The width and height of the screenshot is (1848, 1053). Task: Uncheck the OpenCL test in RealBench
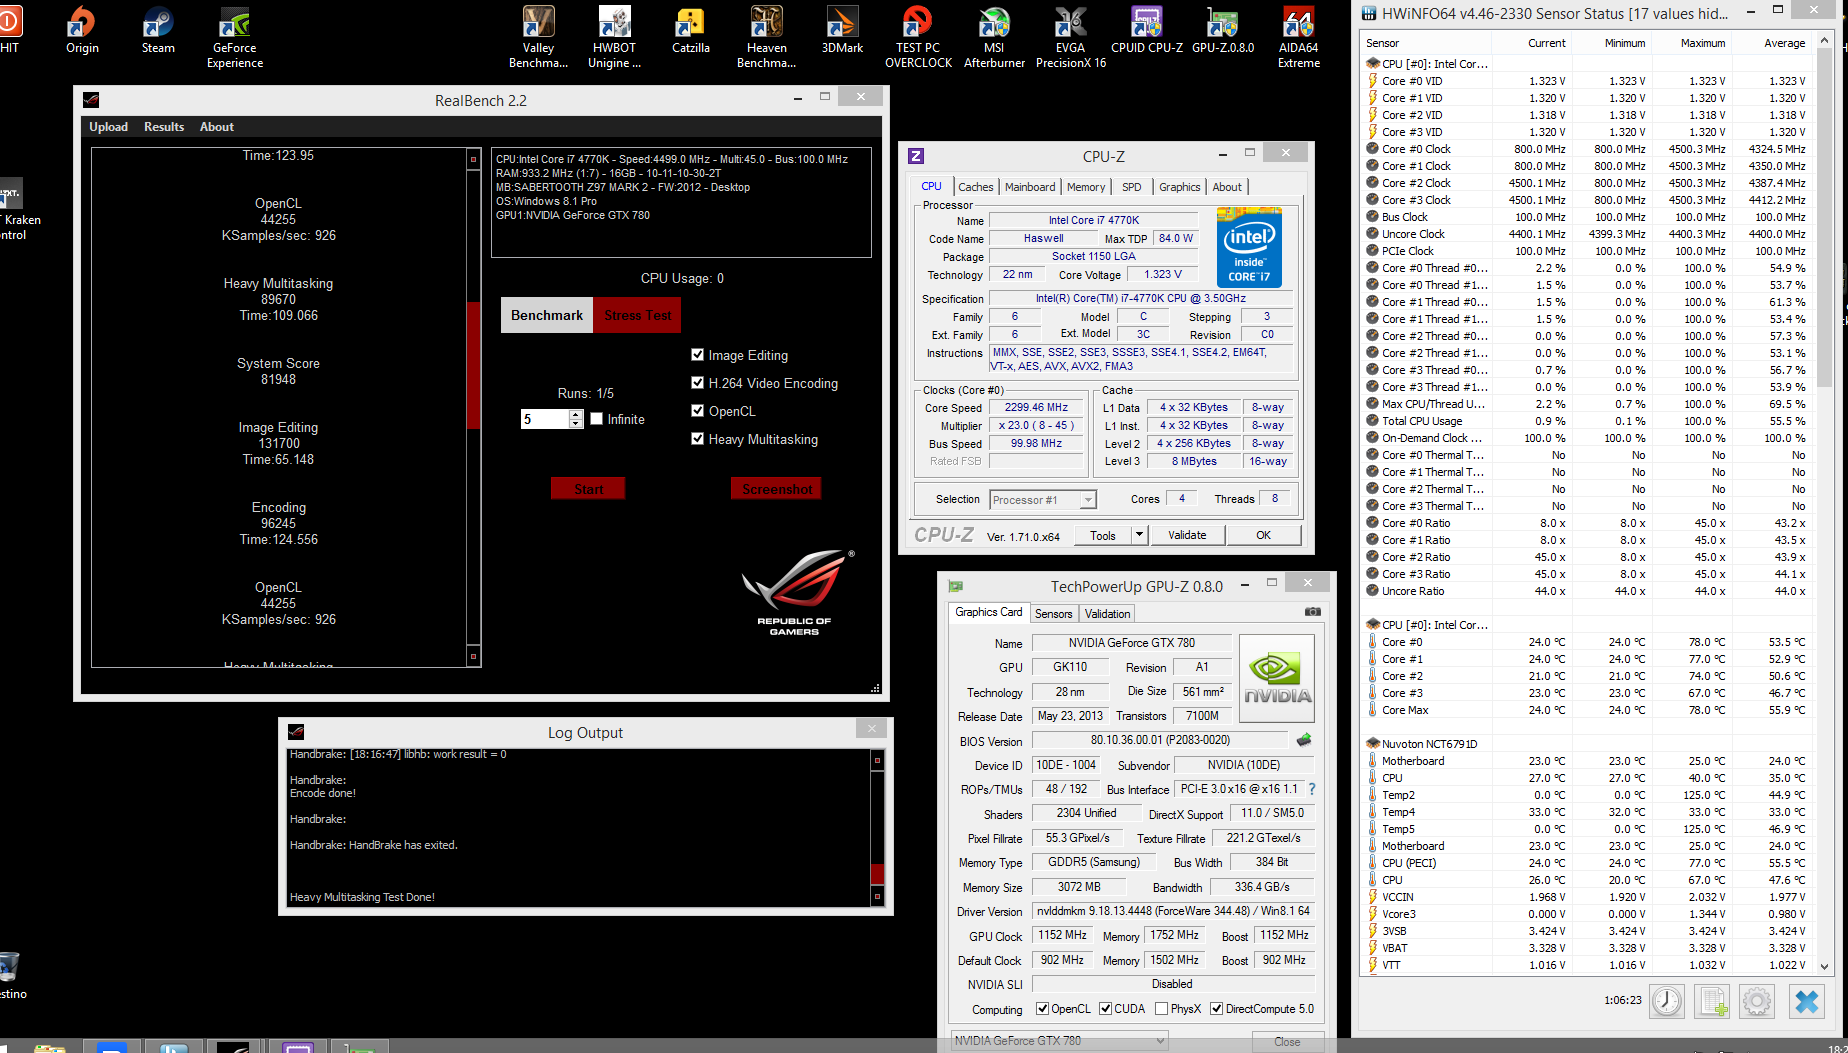coord(697,411)
